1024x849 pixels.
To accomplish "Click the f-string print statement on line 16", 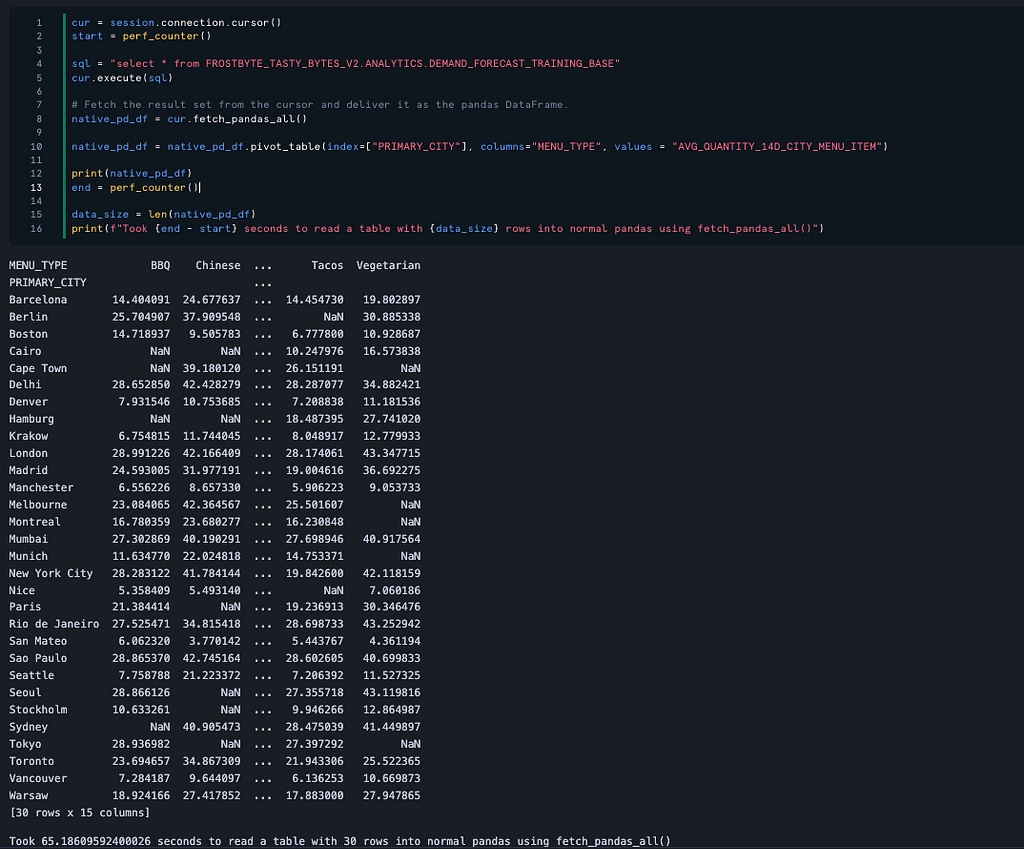I will click(x=448, y=229).
